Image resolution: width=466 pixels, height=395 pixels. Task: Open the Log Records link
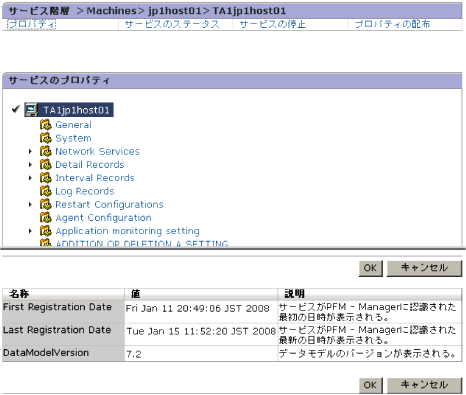pos(85,191)
